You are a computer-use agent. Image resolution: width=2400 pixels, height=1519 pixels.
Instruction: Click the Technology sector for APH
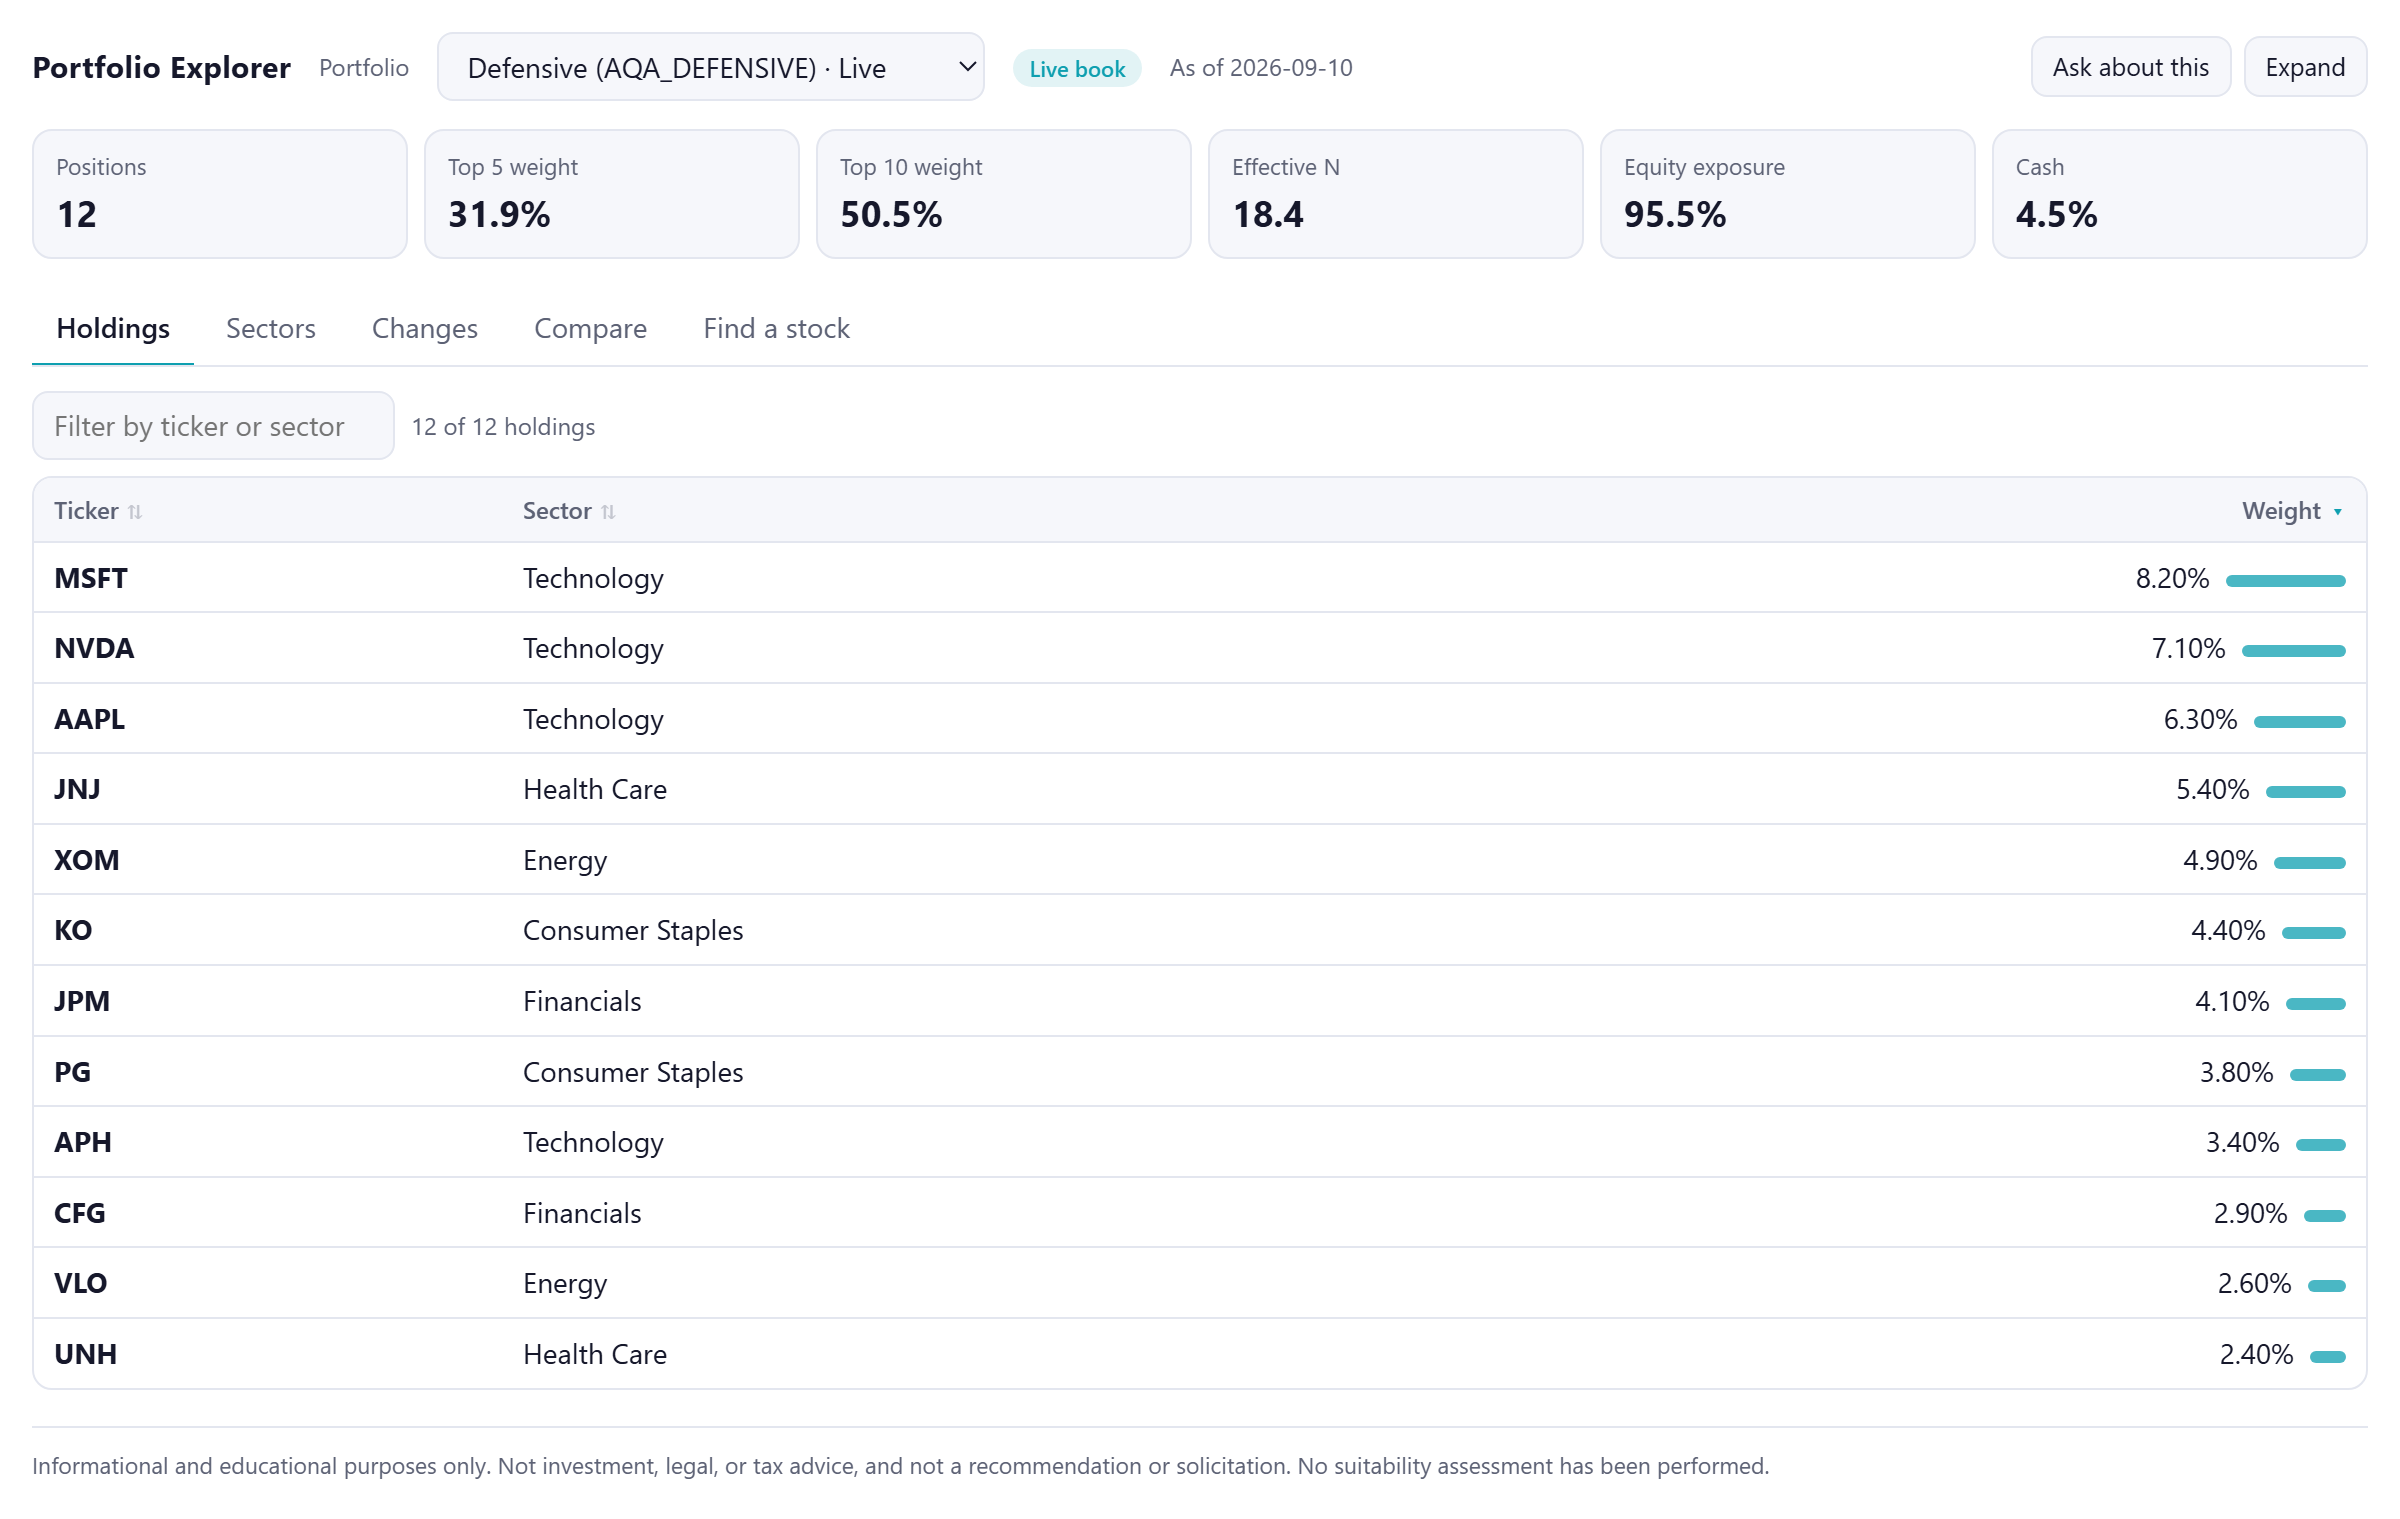tap(593, 1143)
